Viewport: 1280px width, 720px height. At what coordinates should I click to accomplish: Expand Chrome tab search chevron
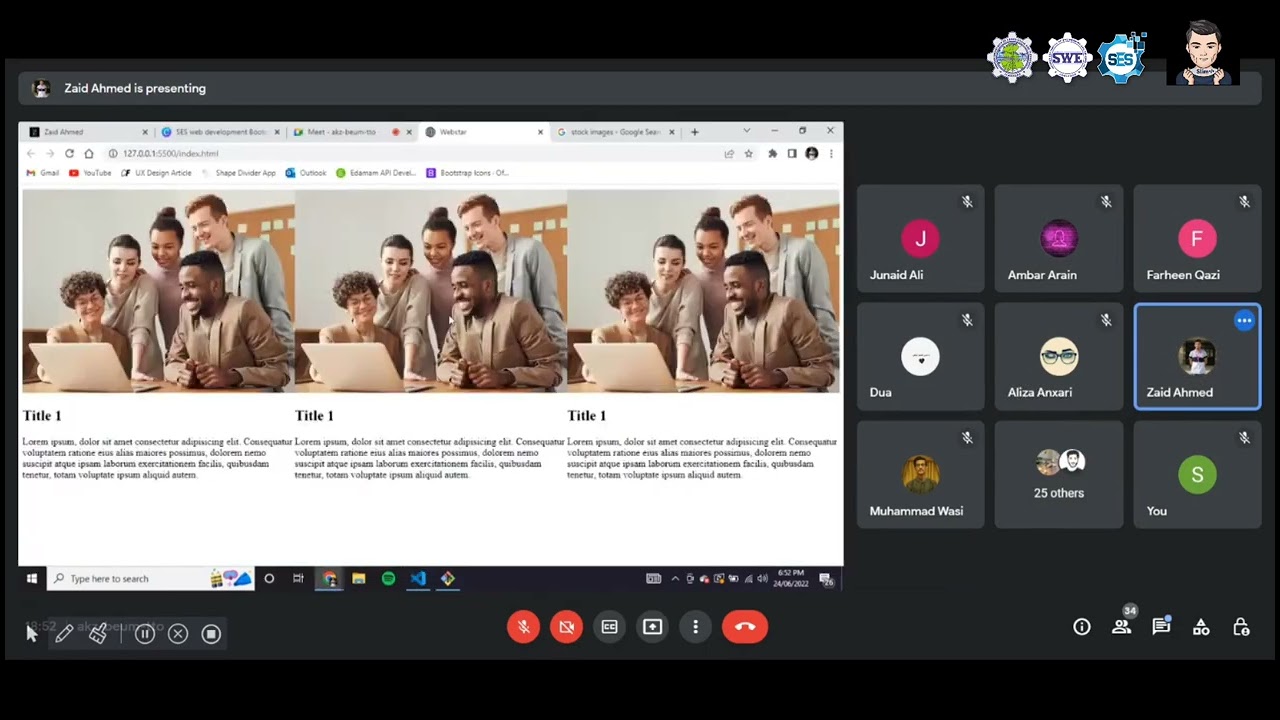(x=746, y=131)
